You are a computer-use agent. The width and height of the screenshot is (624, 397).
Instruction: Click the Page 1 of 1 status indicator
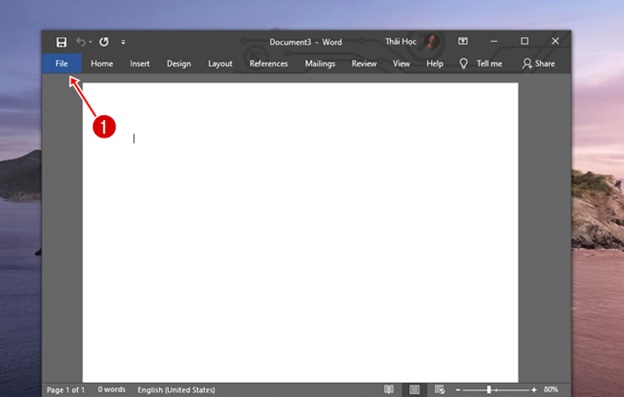tap(66, 390)
